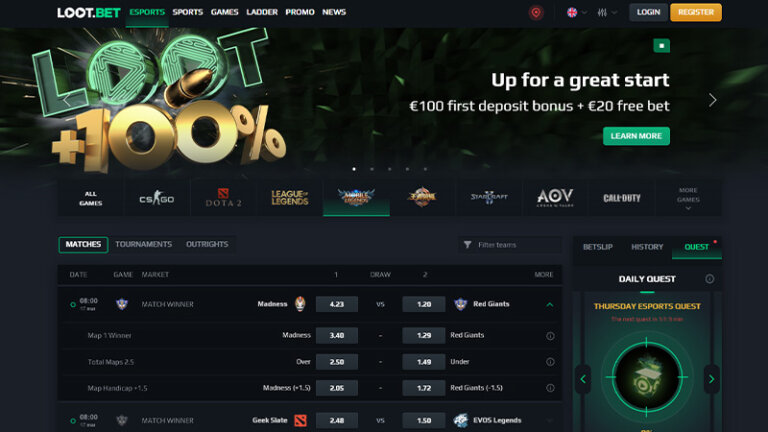Open Daily Quest info icon
Image resolution: width=768 pixels, height=432 pixels.
pyautogui.click(x=709, y=279)
